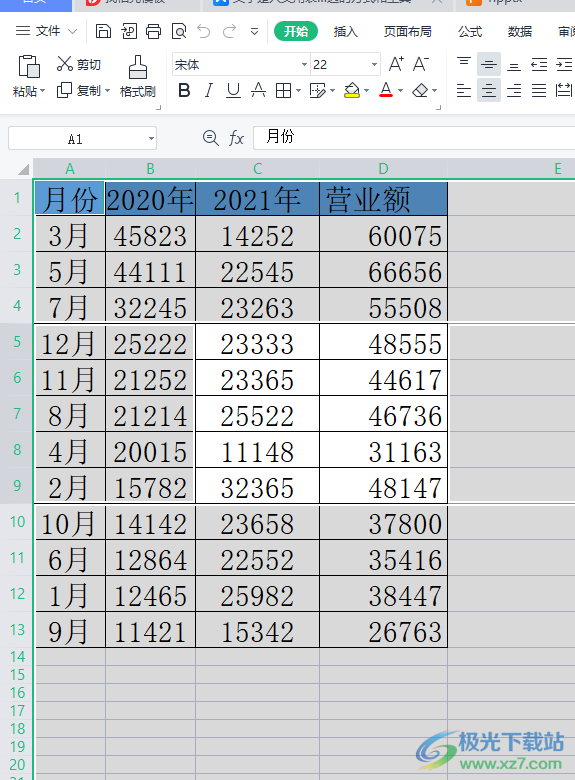Screen dimensions: 575x780
Task: Switch to the 公式 tab
Action: 470,32
